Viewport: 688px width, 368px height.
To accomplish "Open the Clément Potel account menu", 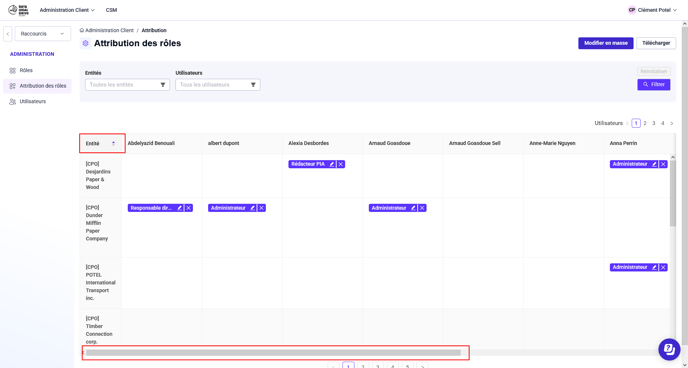I will tap(652, 10).
